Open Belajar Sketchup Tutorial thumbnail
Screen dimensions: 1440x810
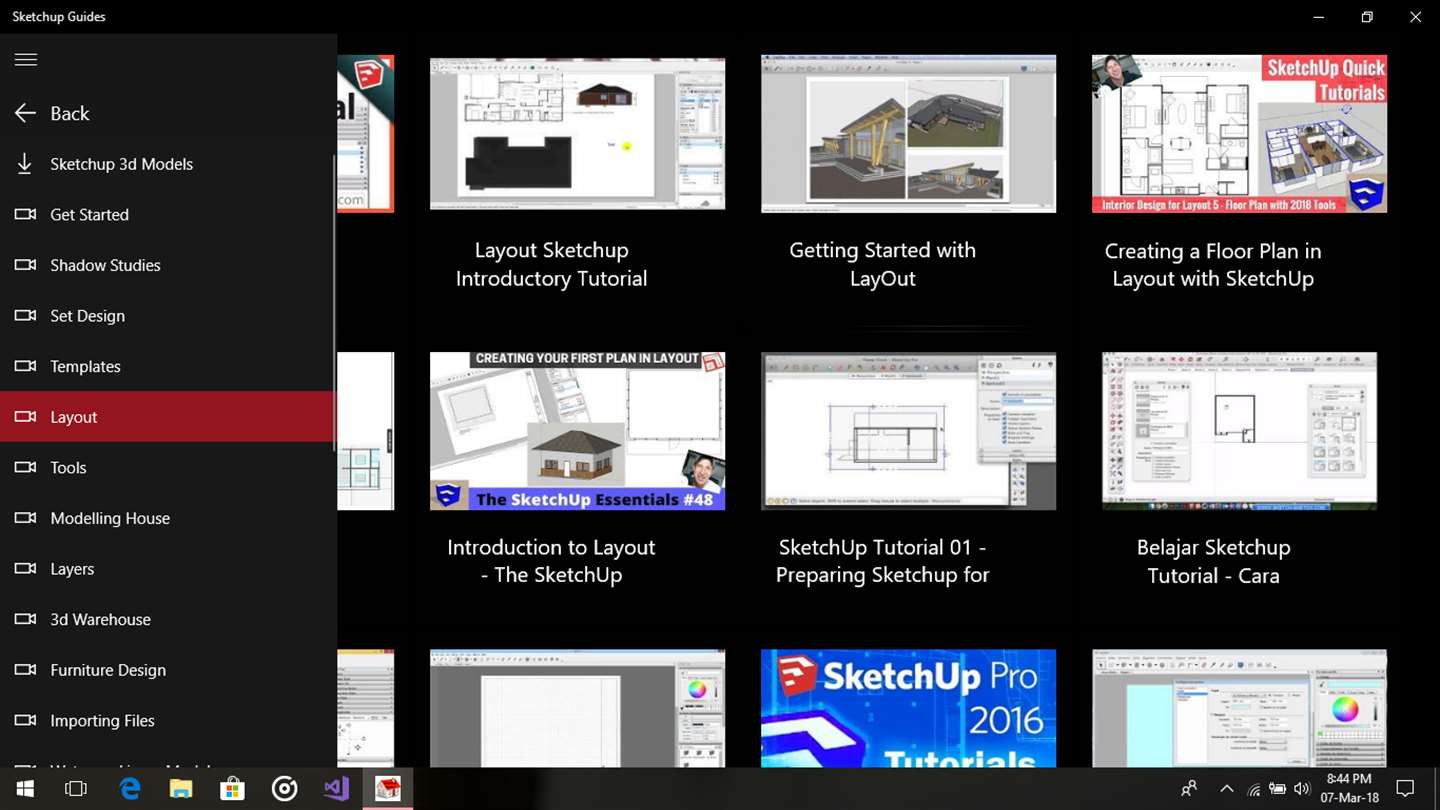click(1239, 430)
